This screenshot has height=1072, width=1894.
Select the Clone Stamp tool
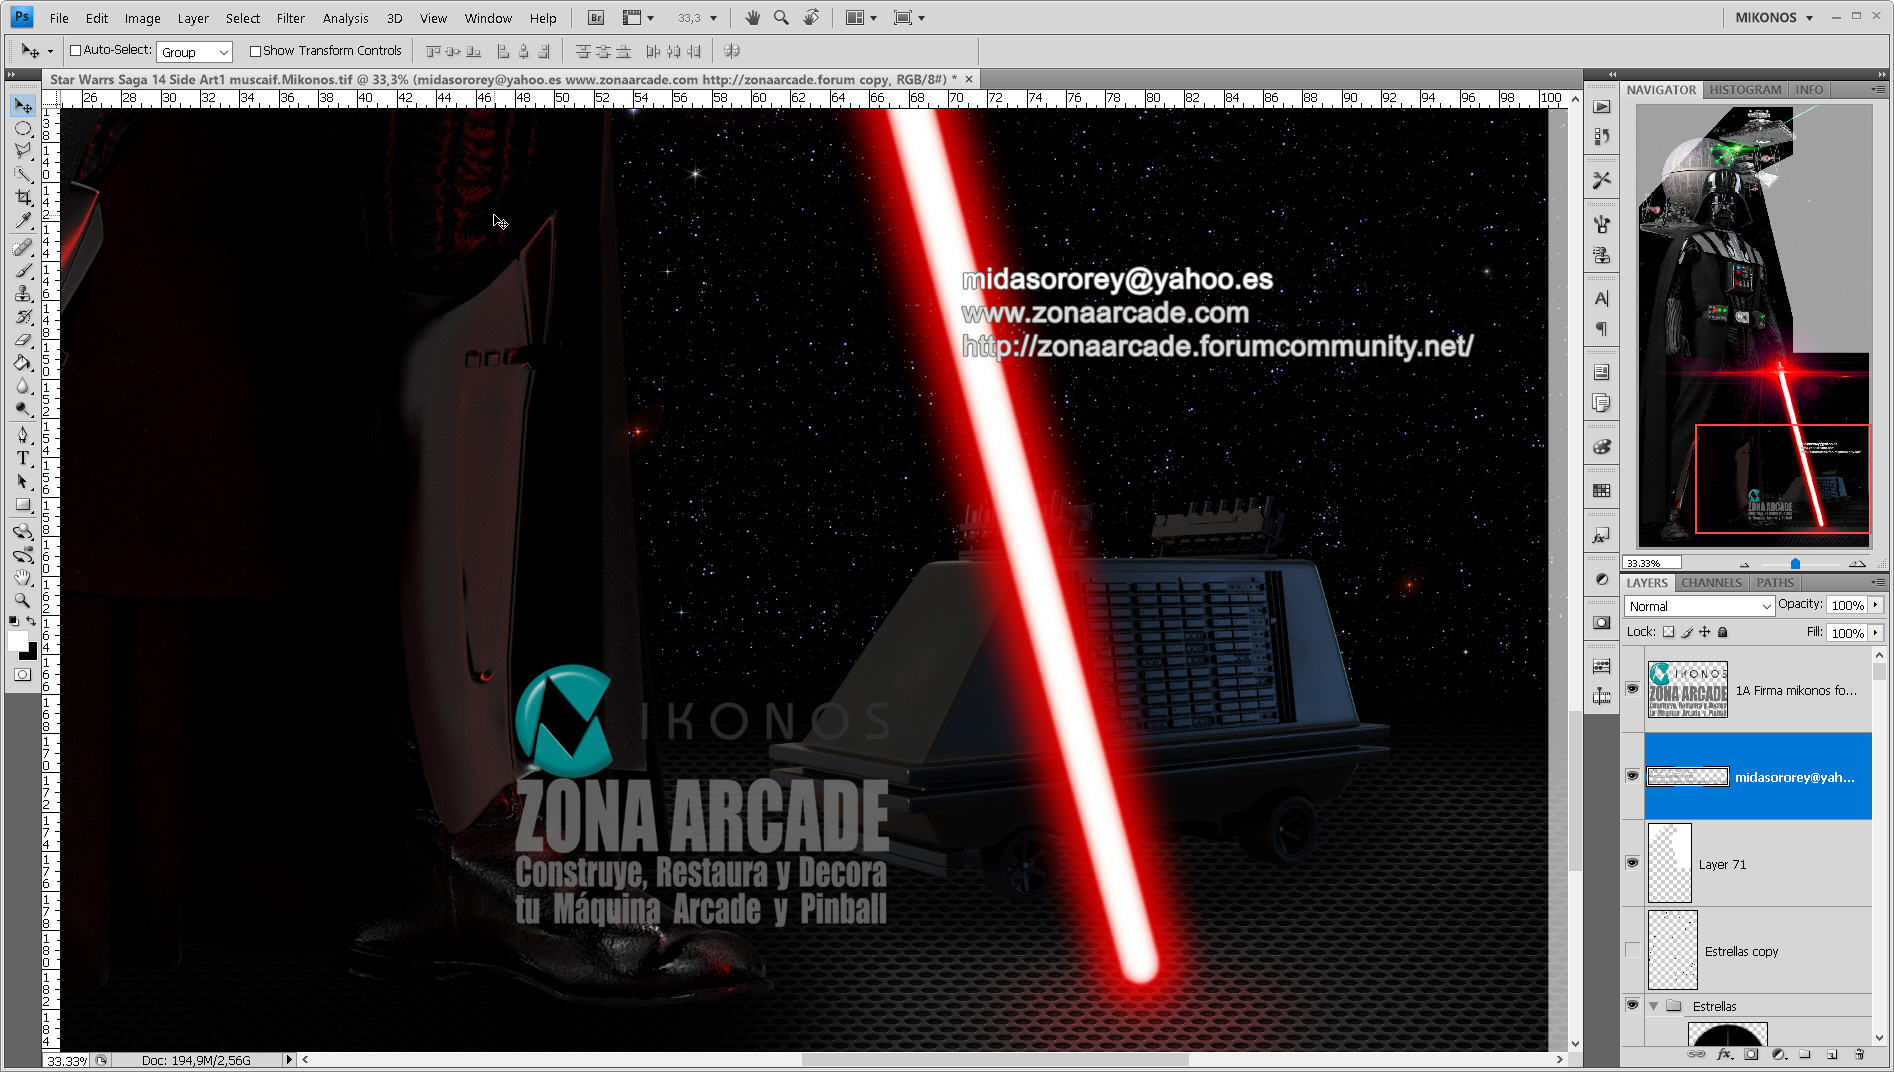(x=23, y=293)
